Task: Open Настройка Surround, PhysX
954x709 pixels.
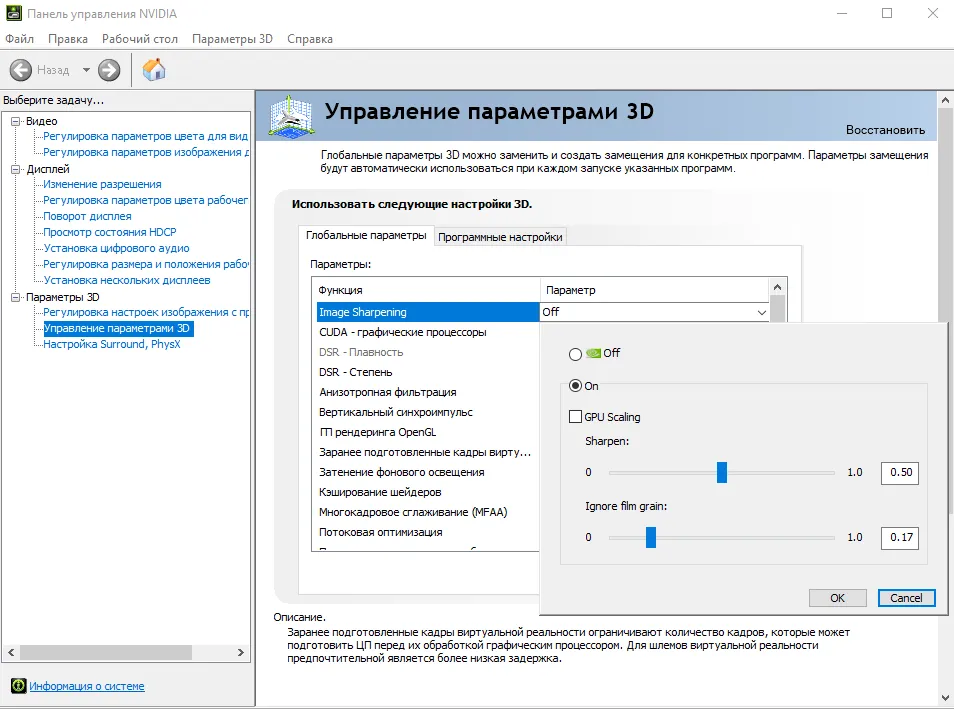Action: coord(112,344)
